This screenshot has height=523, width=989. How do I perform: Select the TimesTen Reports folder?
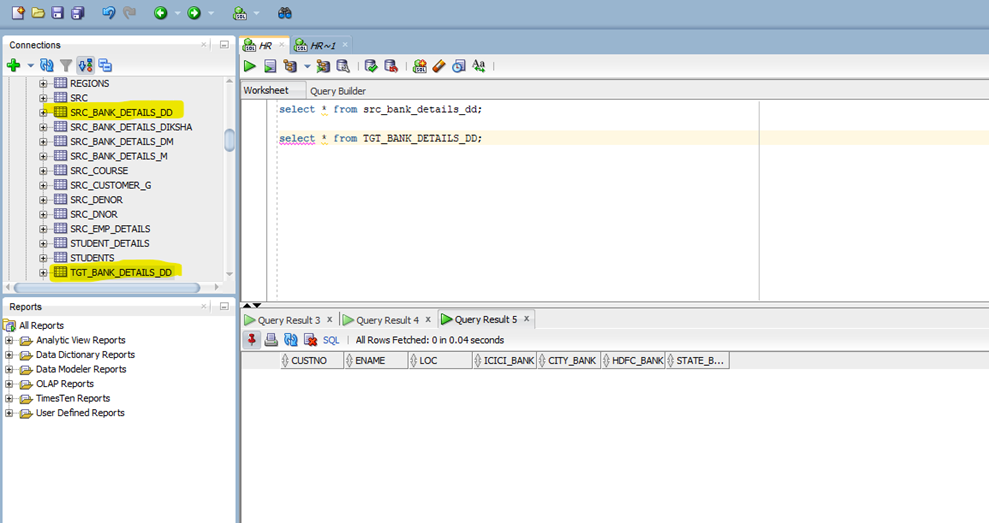[x=73, y=398]
